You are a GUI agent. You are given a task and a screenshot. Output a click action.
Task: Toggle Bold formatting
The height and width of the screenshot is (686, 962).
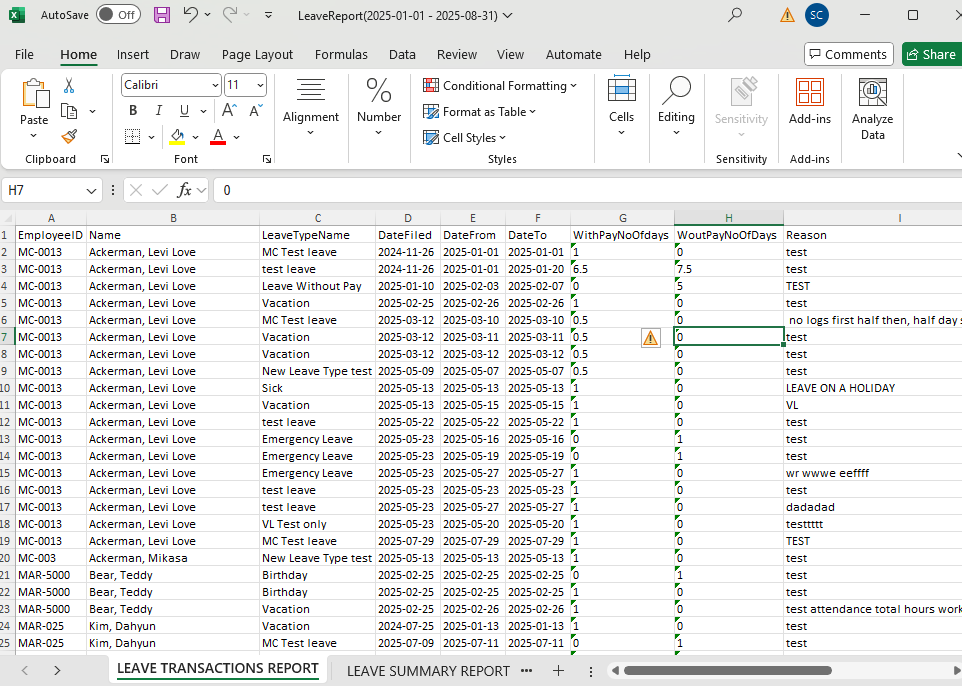pos(133,111)
